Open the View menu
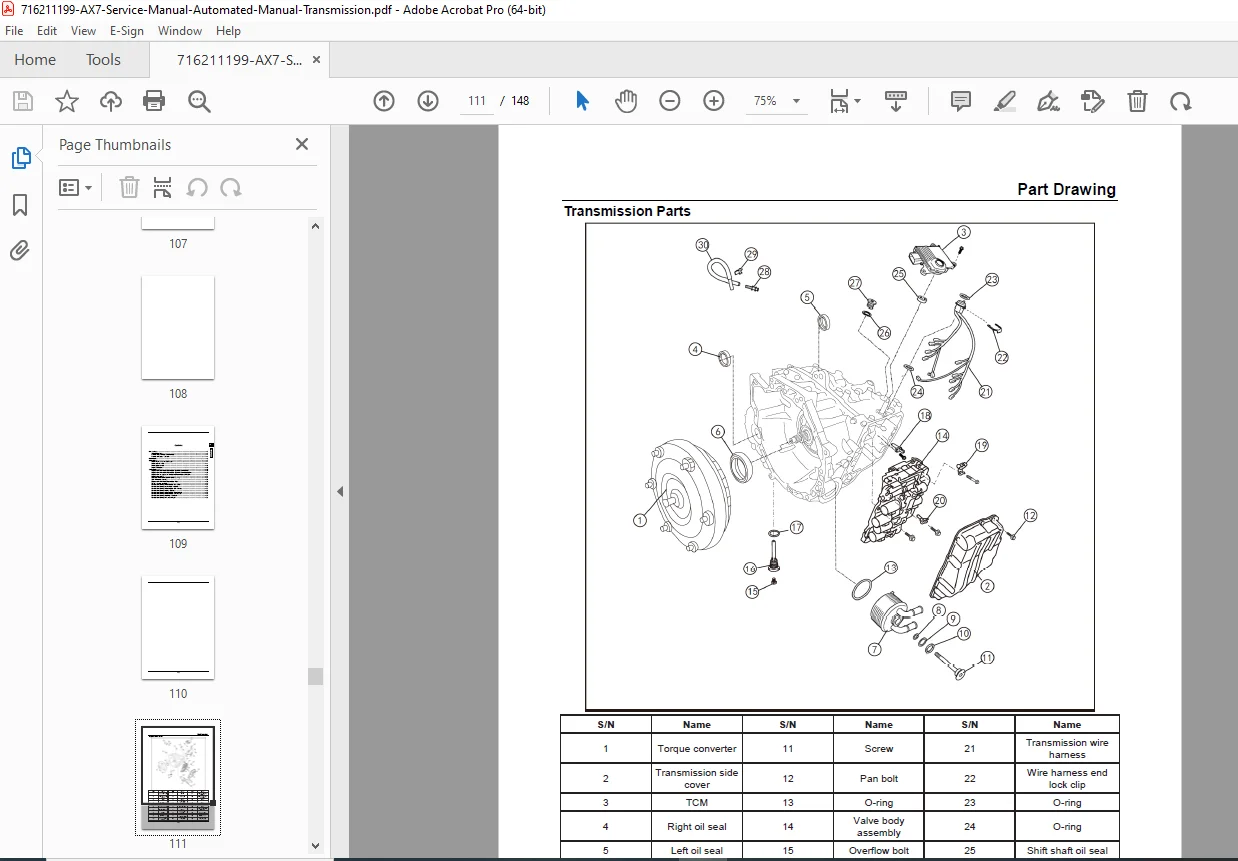 pyautogui.click(x=83, y=31)
